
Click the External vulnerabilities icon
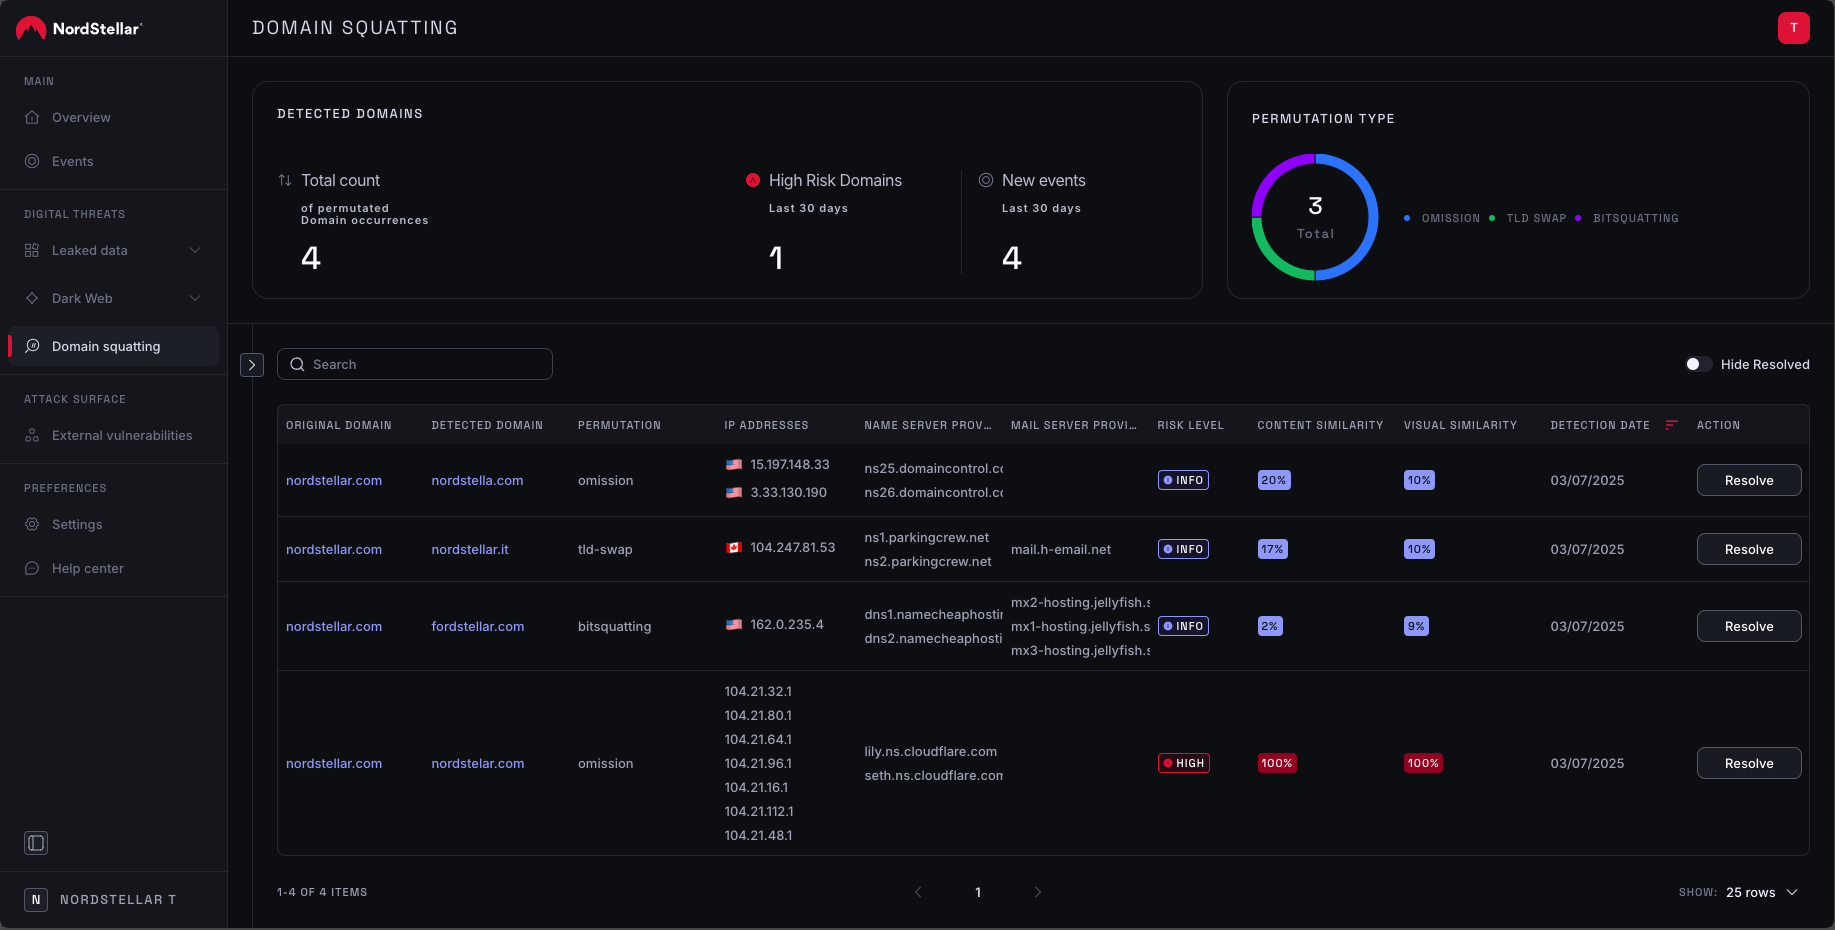pyautogui.click(x=32, y=435)
